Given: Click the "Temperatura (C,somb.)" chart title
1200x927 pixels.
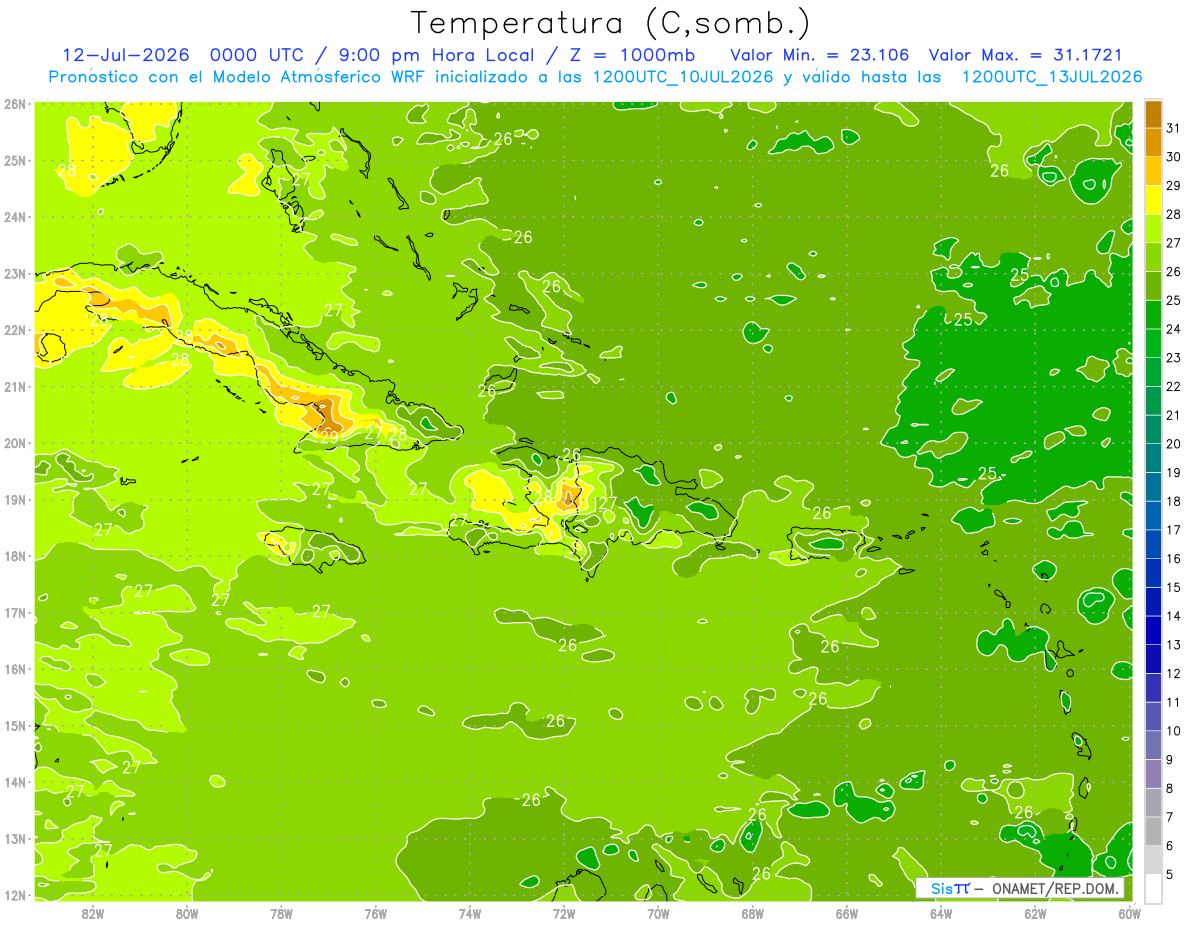Looking at the screenshot, I should [611, 23].
